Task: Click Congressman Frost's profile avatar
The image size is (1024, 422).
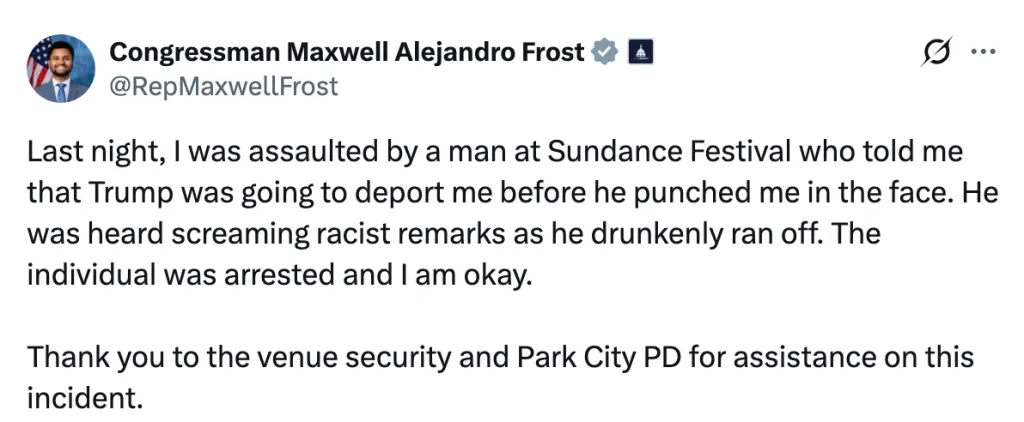Action: 61,68
